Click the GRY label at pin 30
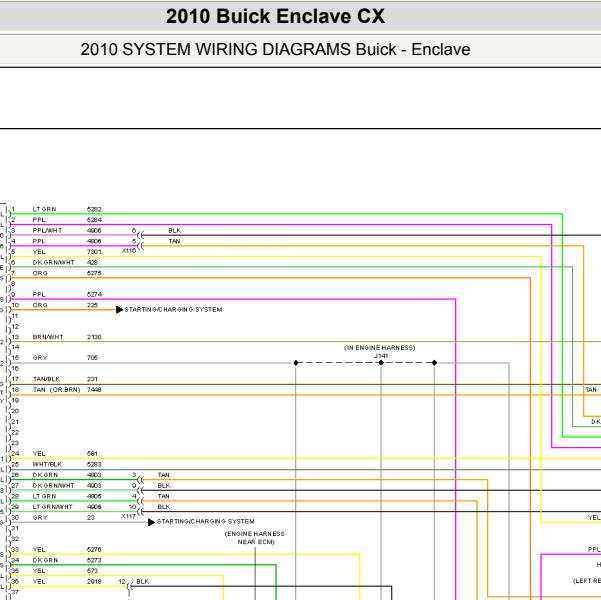The image size is (601, 600). (x=40, y=518)
